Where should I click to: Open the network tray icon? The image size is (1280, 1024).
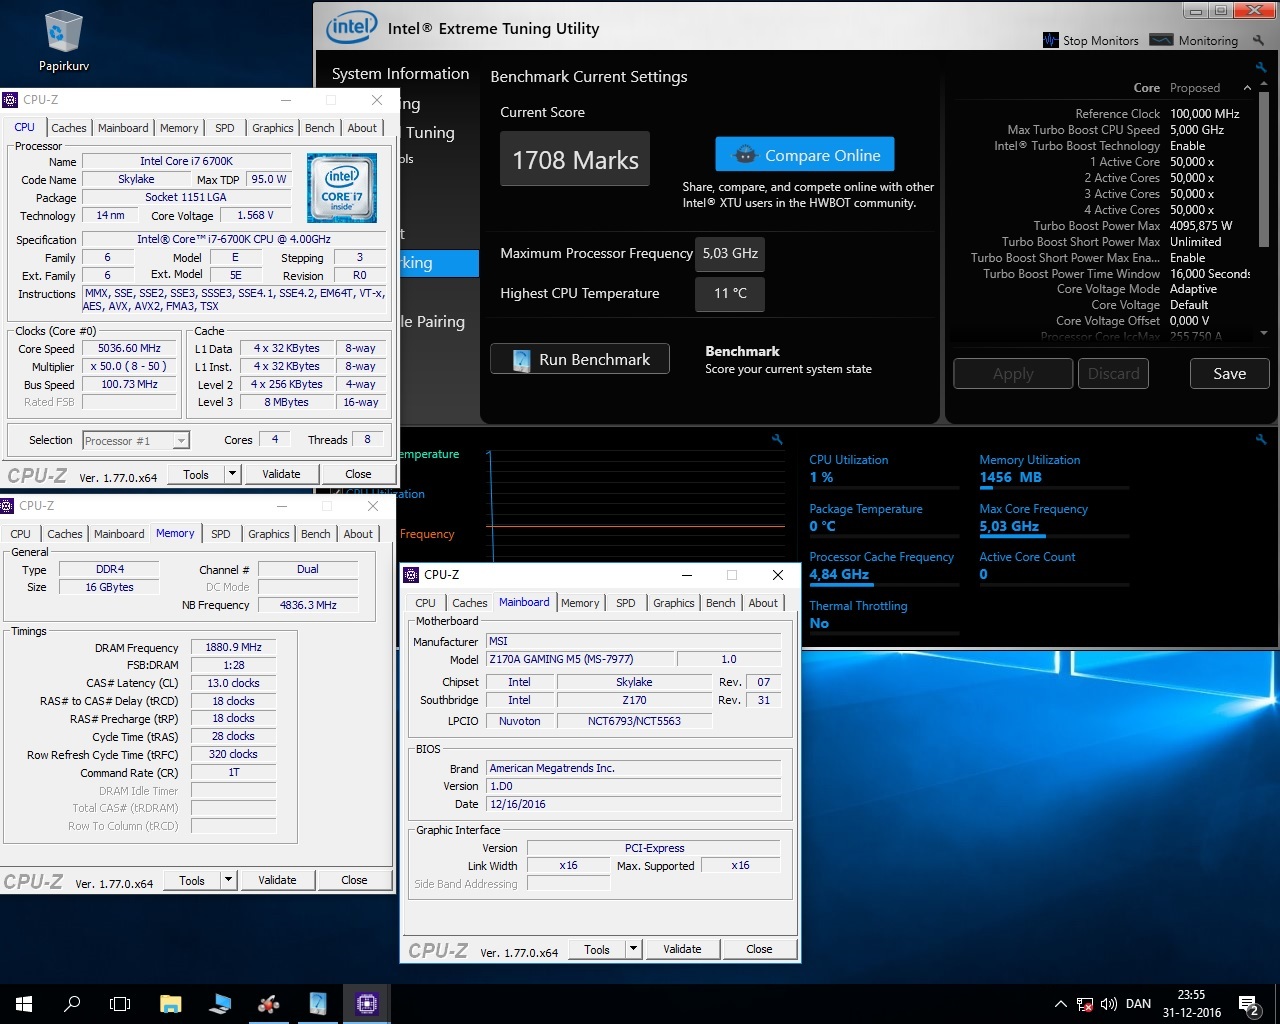click(1084, 1004)
